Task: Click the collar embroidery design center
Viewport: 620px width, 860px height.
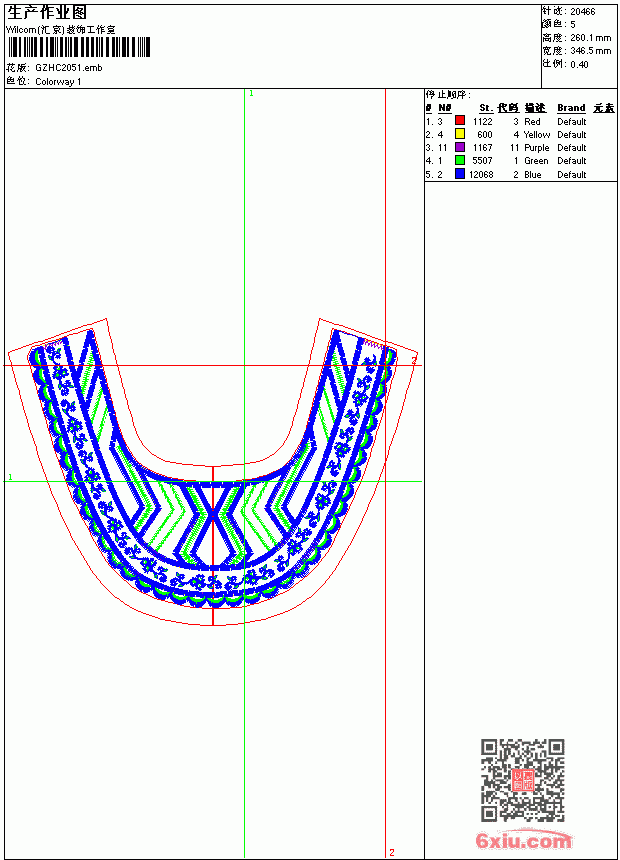Action: 213,472
